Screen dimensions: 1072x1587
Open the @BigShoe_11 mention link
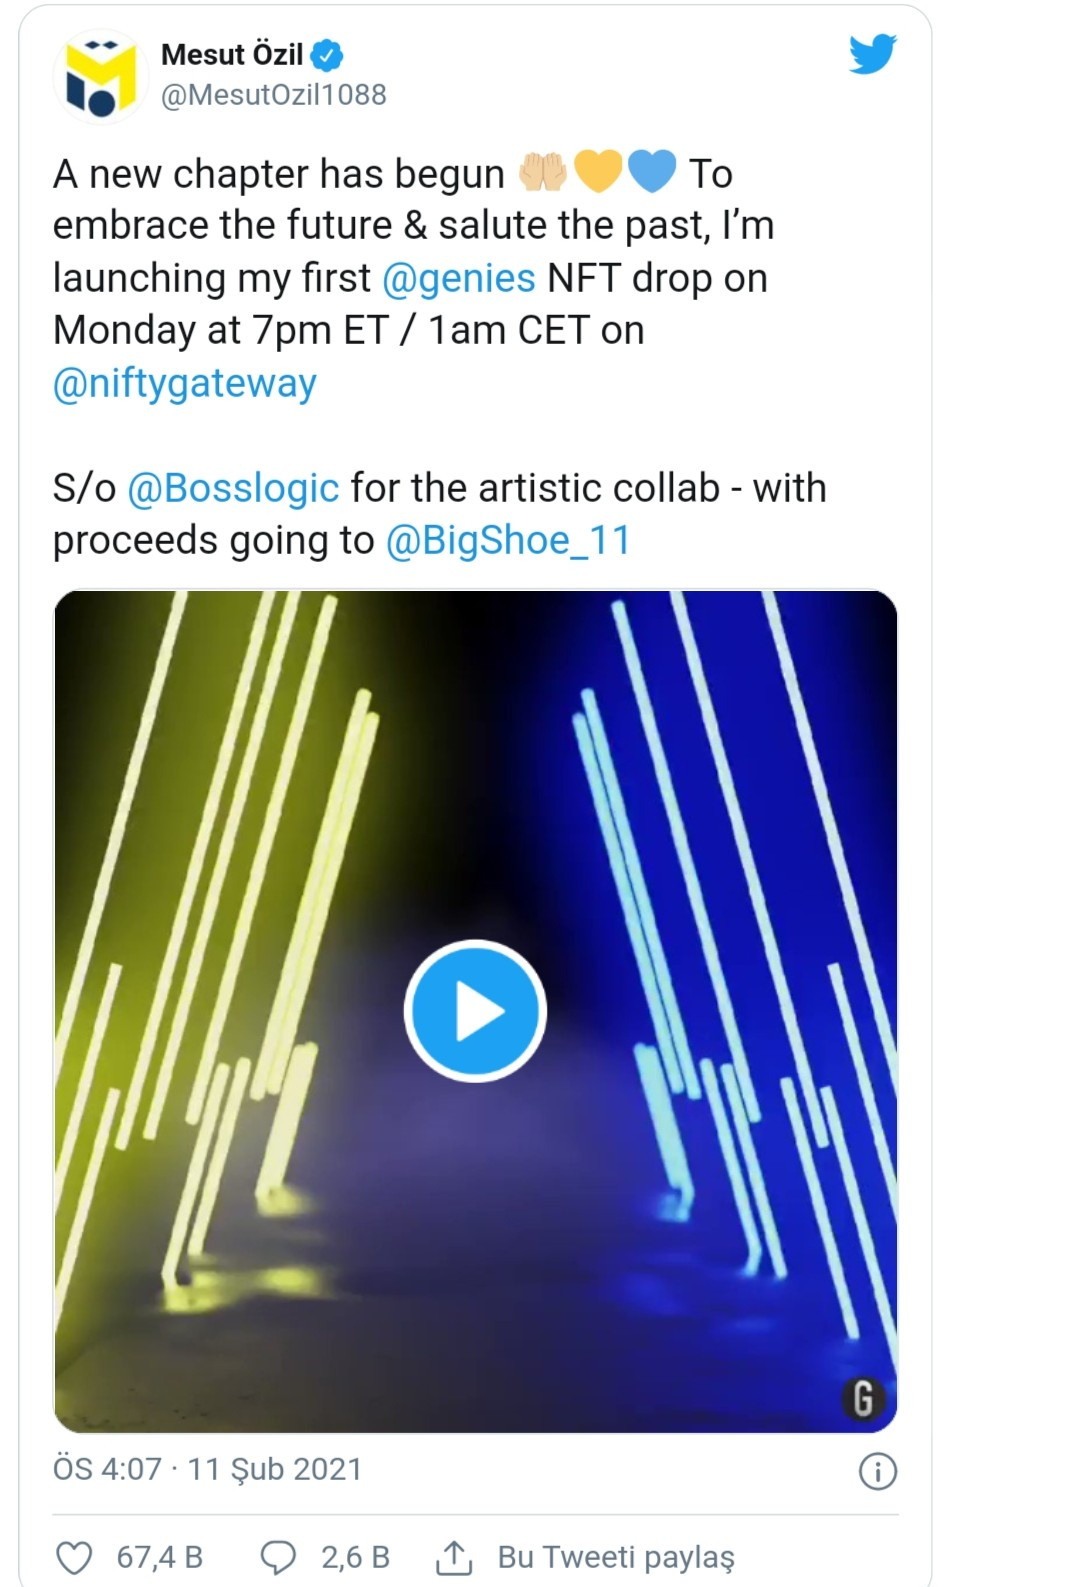(508, 541)
